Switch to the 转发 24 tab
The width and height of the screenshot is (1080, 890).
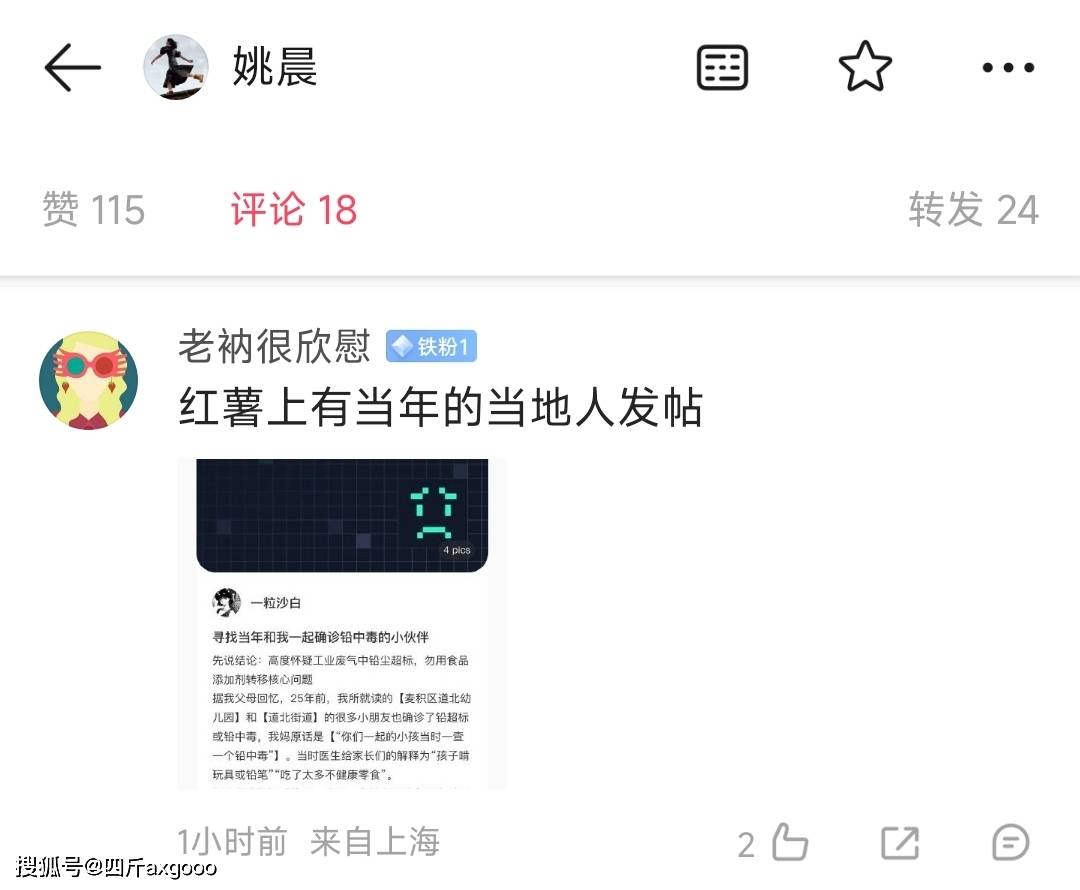tap(973, 209)
